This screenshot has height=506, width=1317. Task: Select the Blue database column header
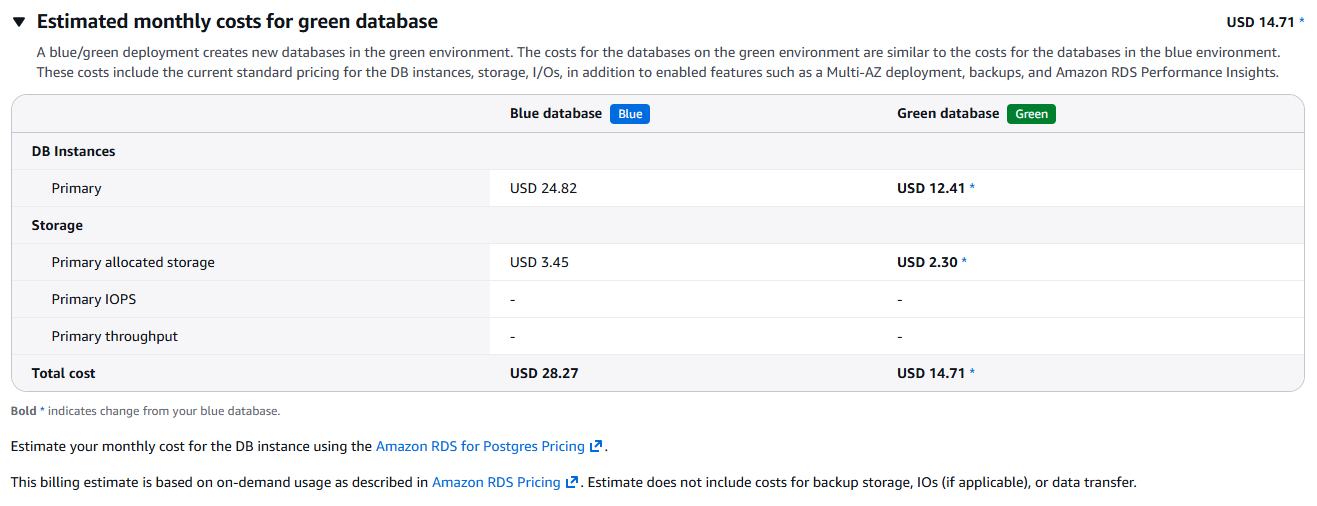click(x=556, y=114)
